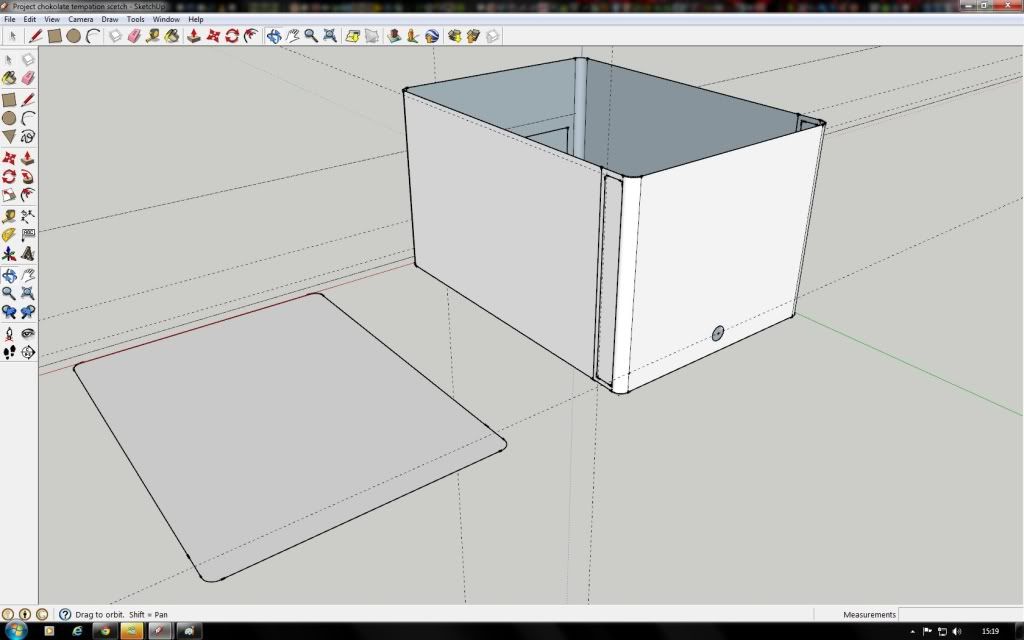Select the Polygon tool

(9, 136)
